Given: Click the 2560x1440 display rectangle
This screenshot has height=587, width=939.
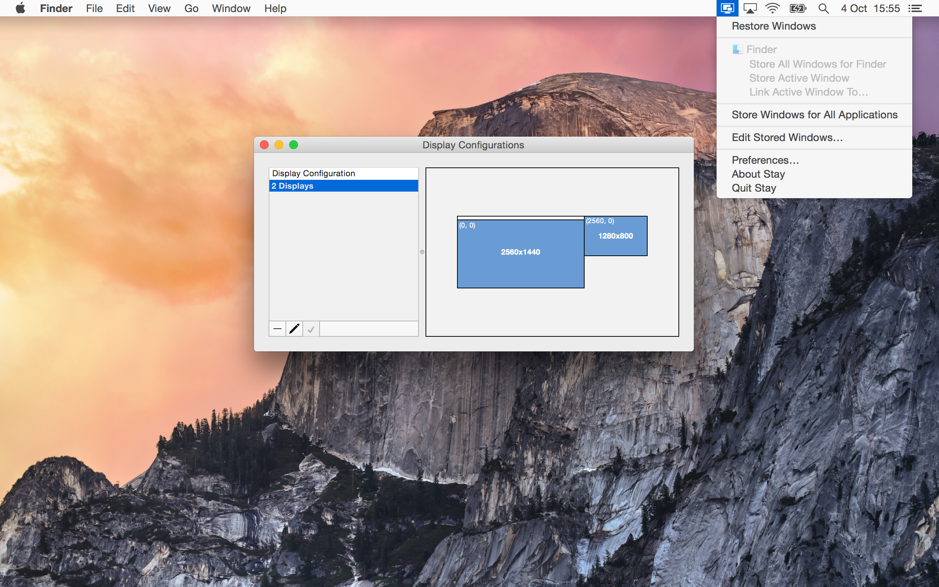Looking at the screenshot, I should pyautogui.click(x=520, y=253).
